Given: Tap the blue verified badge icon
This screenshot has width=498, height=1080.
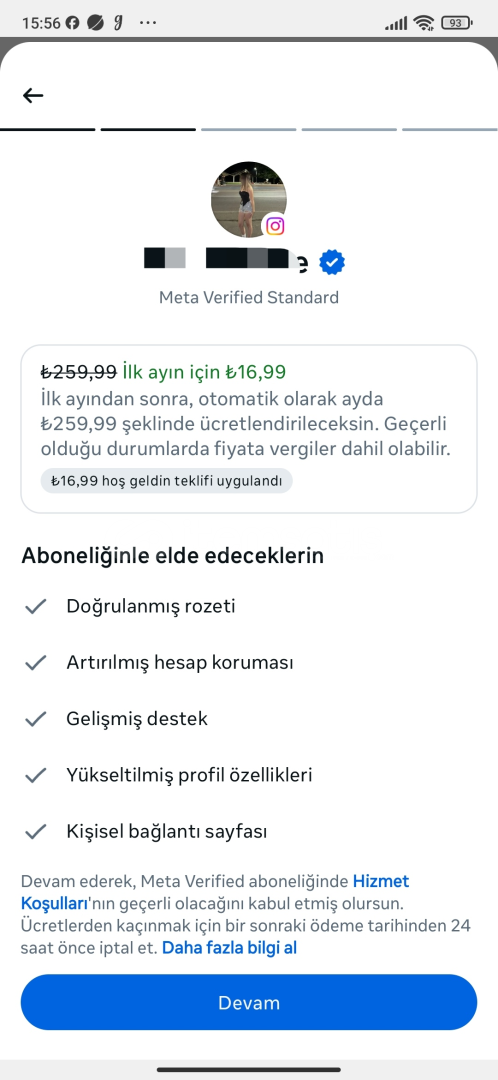Looking at the screenshot, I should 332,262.
